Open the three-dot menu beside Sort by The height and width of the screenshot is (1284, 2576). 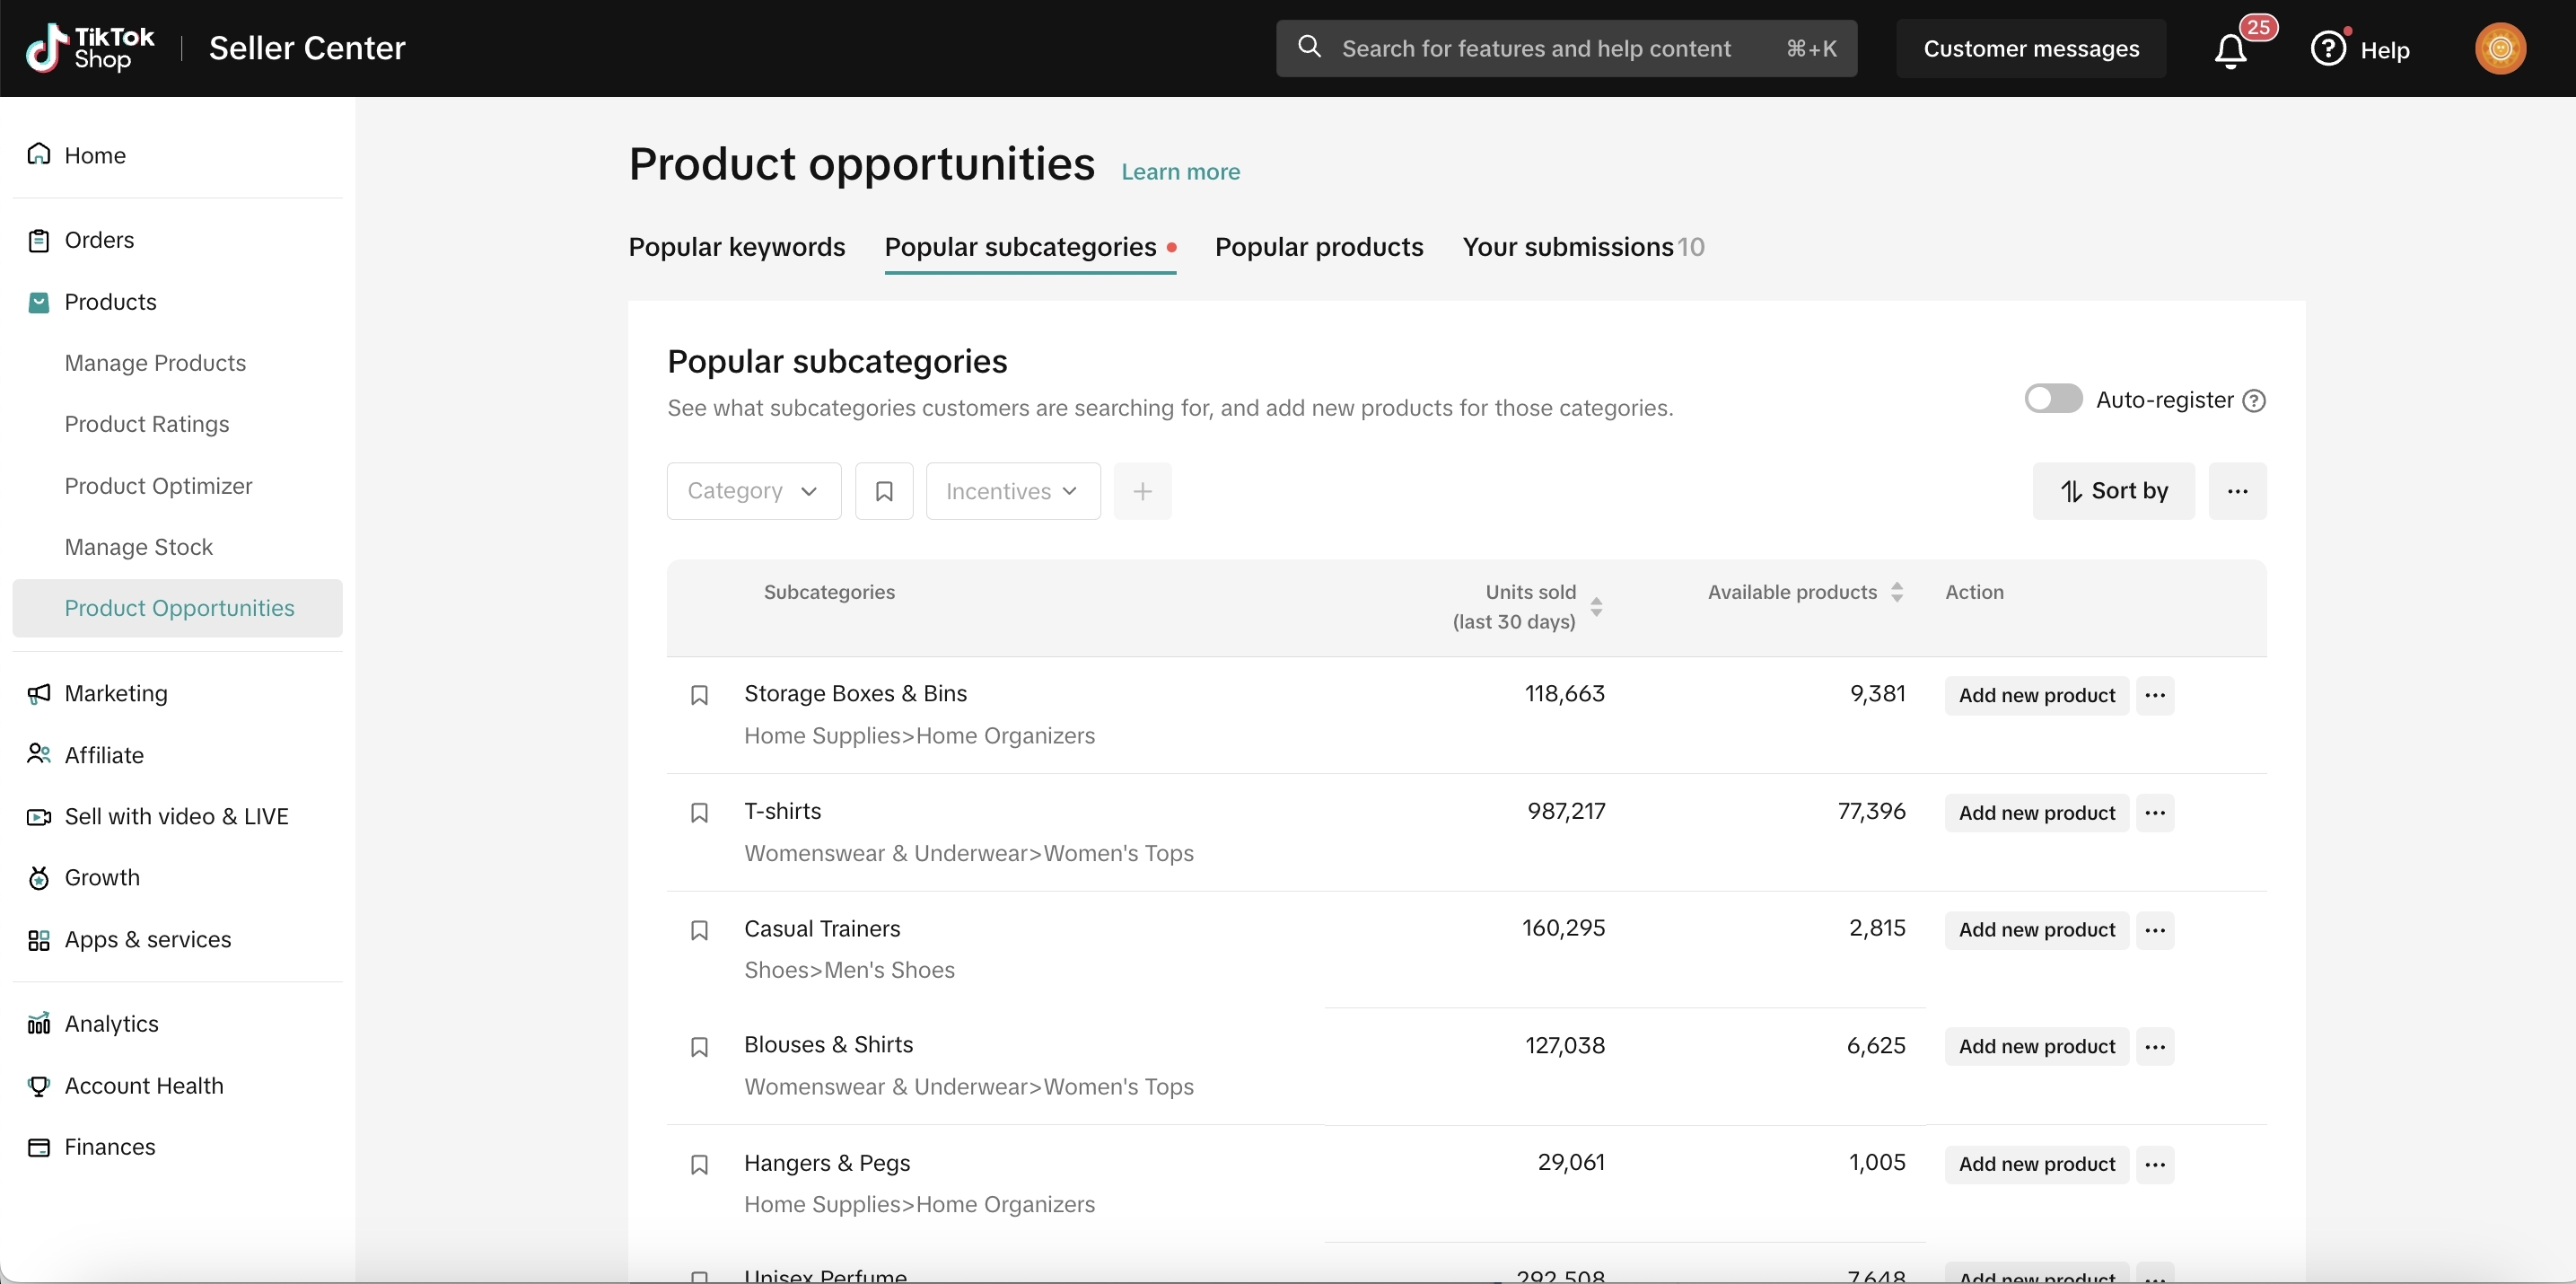(2237, 491)
